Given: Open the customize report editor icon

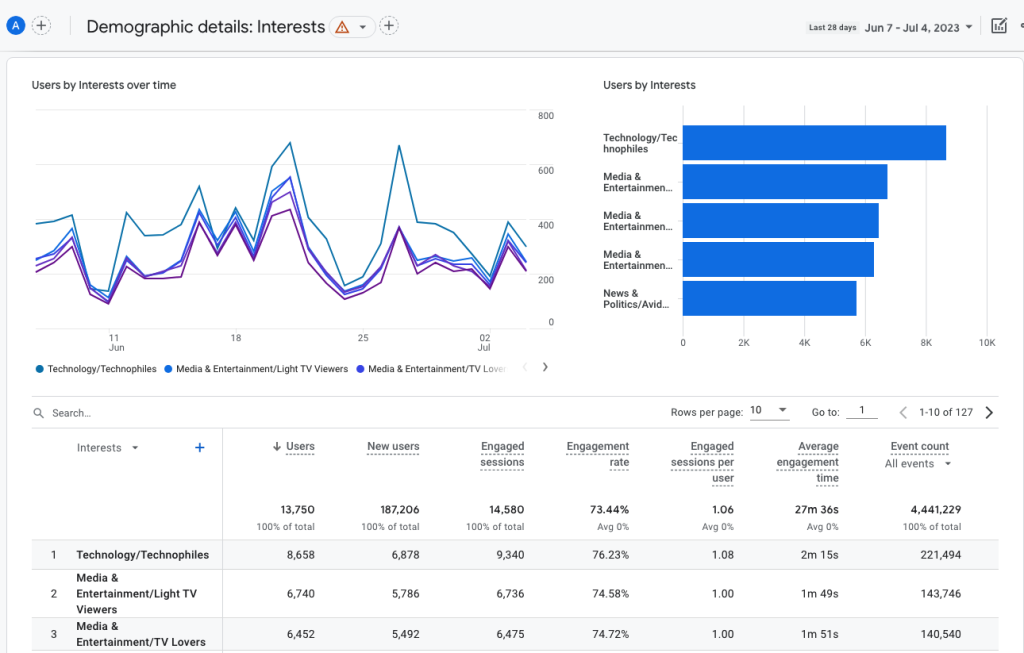Looking at the screenshot, I should (x=999, y=26).
